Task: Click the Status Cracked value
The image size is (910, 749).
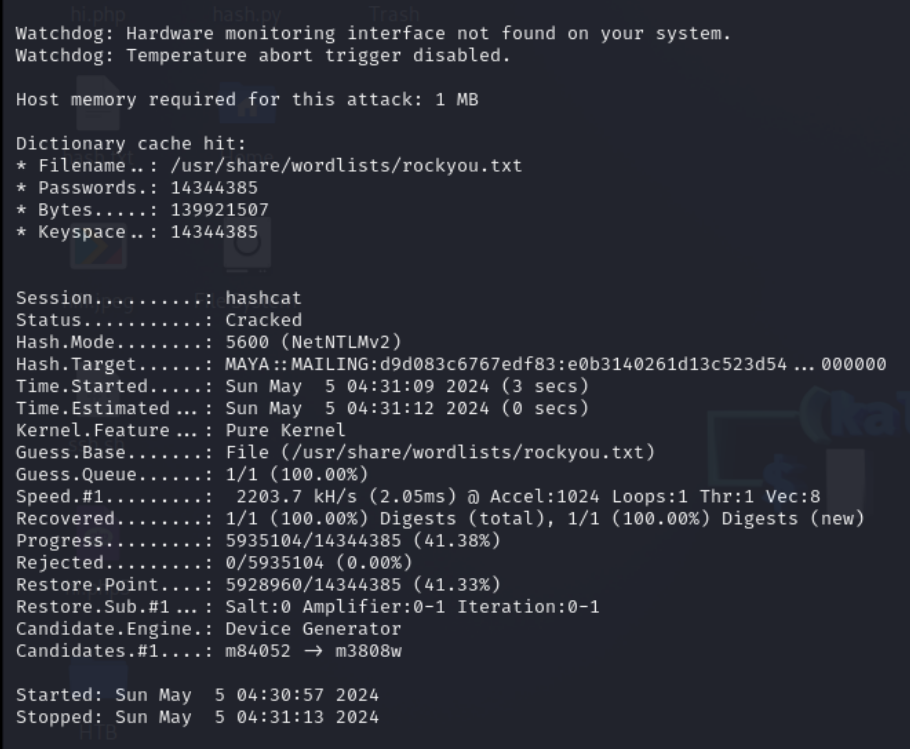Action: (263, 320)
